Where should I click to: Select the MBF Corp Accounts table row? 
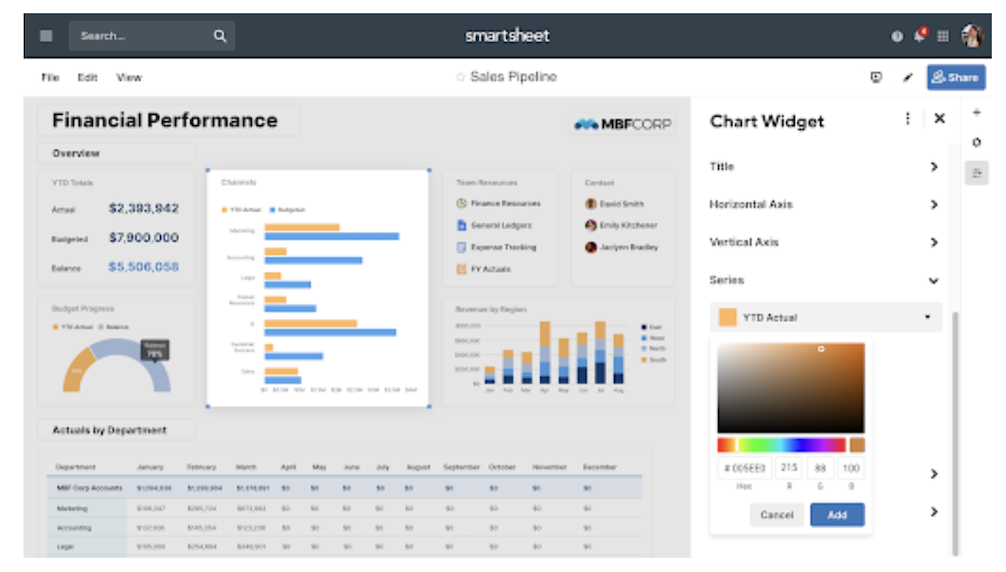pyautogui.click(x=344, y=488)
